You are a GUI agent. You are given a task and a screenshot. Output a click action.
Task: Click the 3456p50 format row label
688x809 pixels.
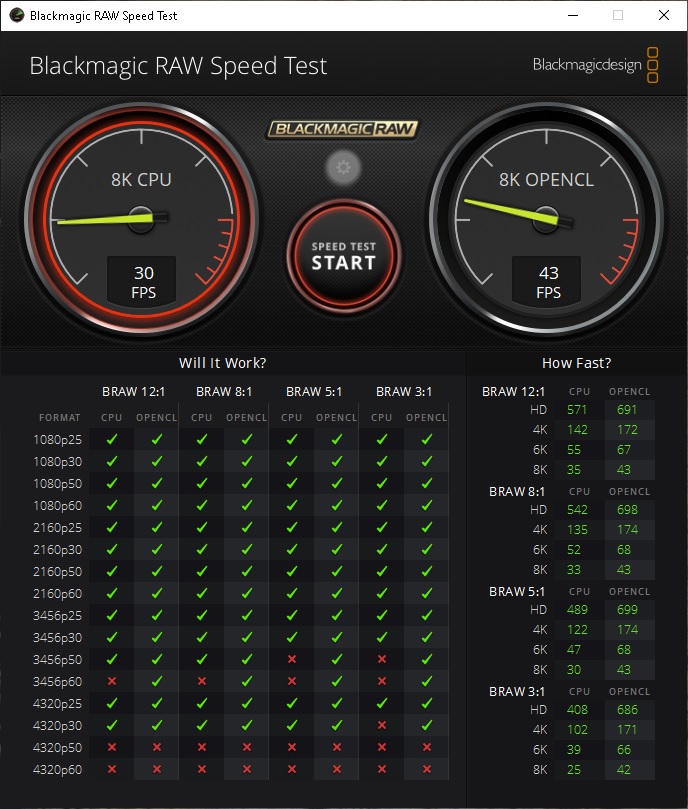point(57,660)
